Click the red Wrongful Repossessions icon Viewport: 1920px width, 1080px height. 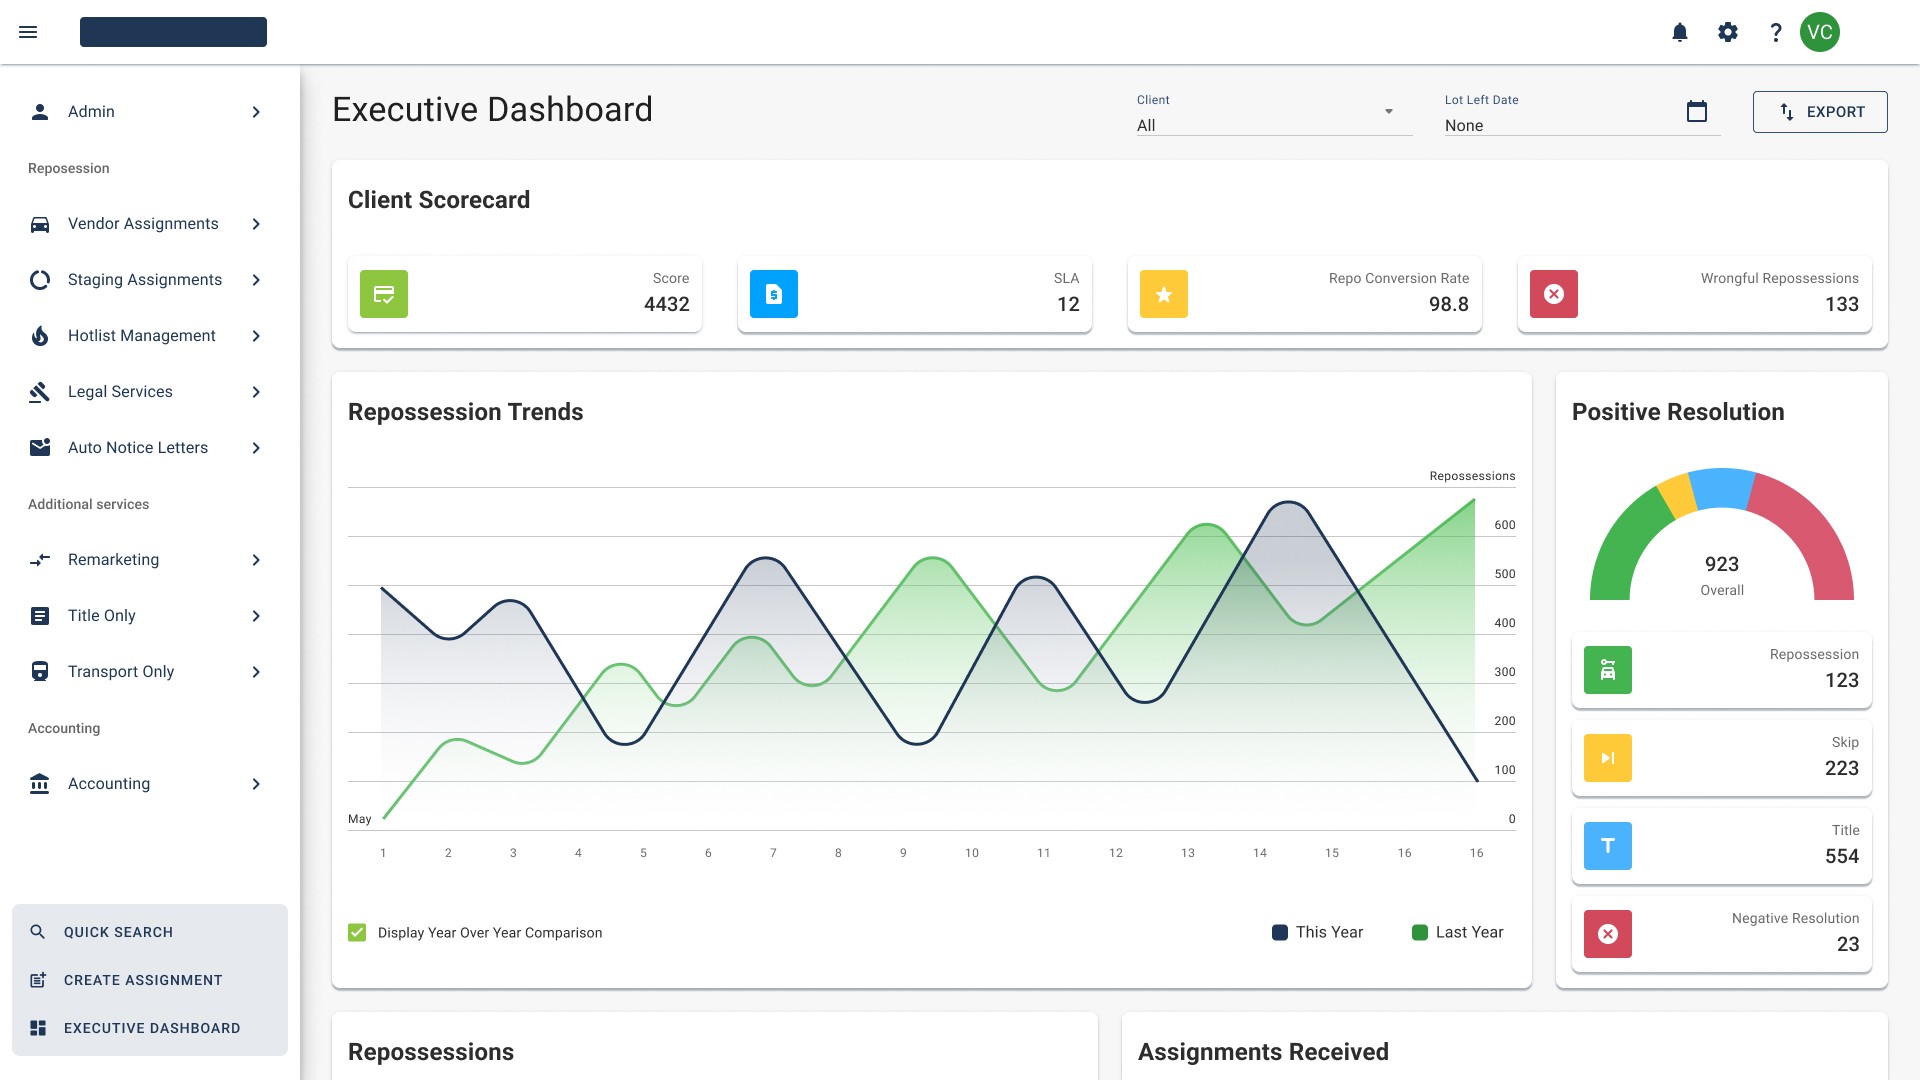click(x=1554, y=294)
